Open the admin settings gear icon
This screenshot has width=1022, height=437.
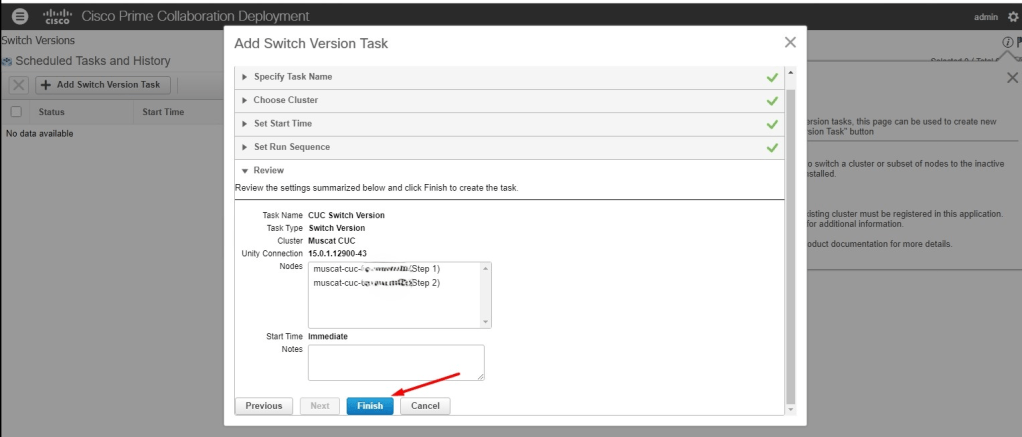(1013, 17)
